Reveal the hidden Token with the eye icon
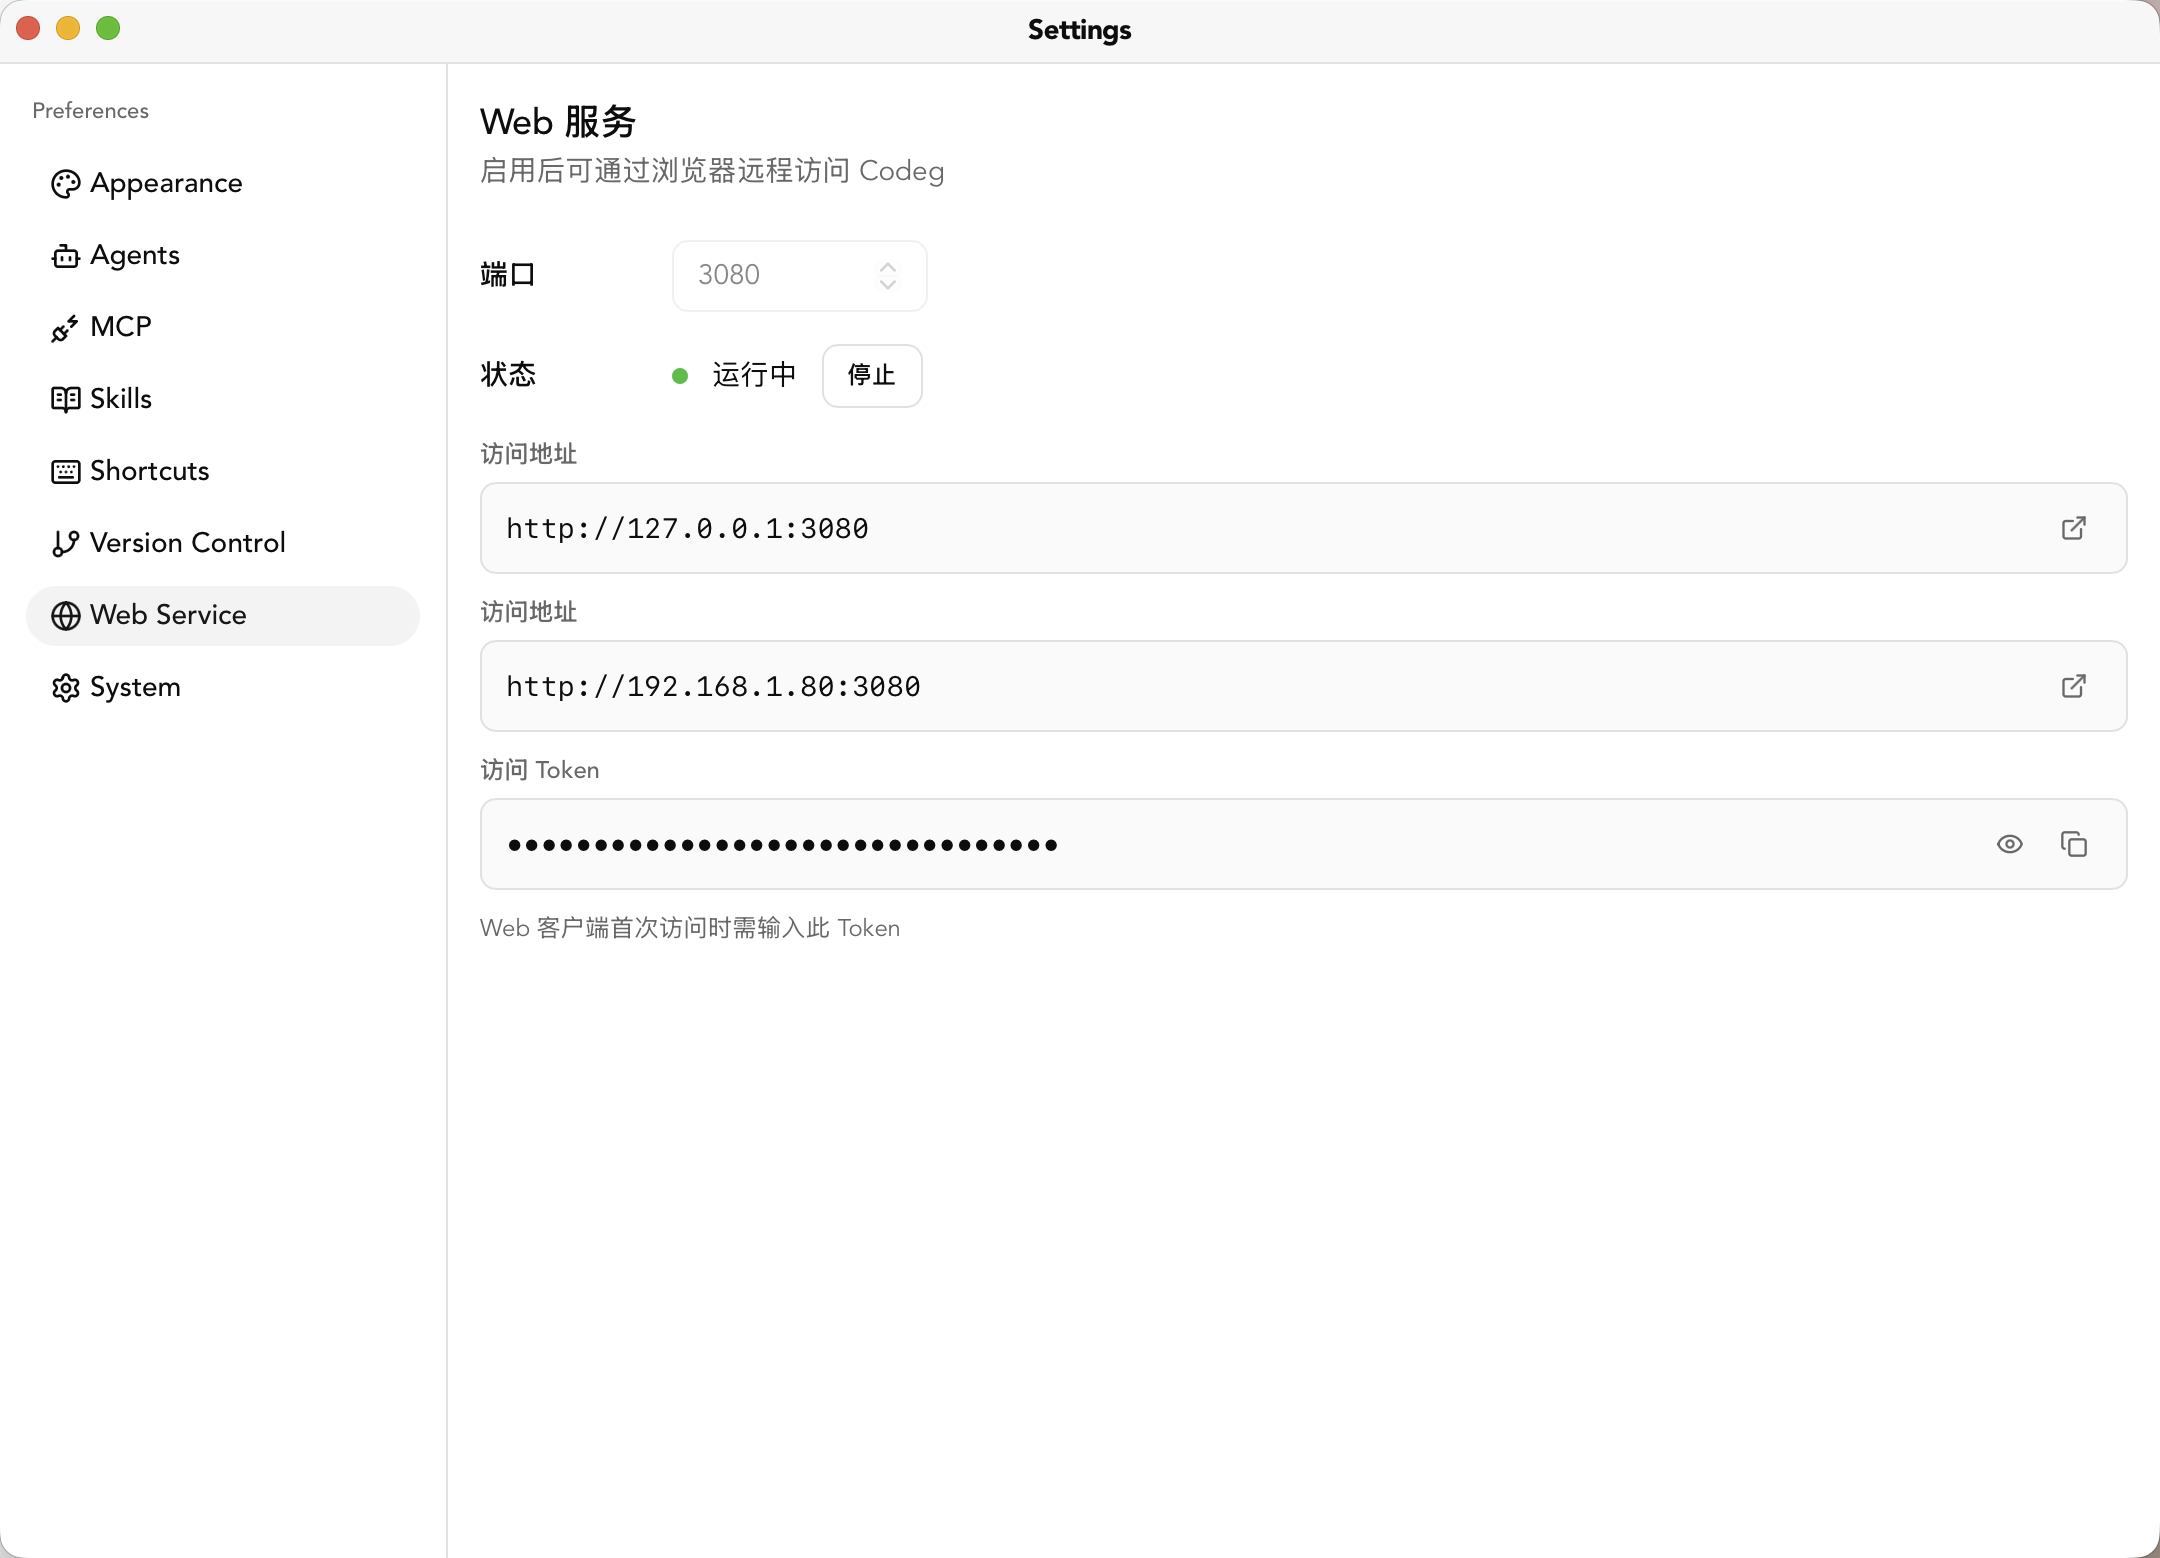This screenshot has width=2160, height=1558. click(2009, 844)
